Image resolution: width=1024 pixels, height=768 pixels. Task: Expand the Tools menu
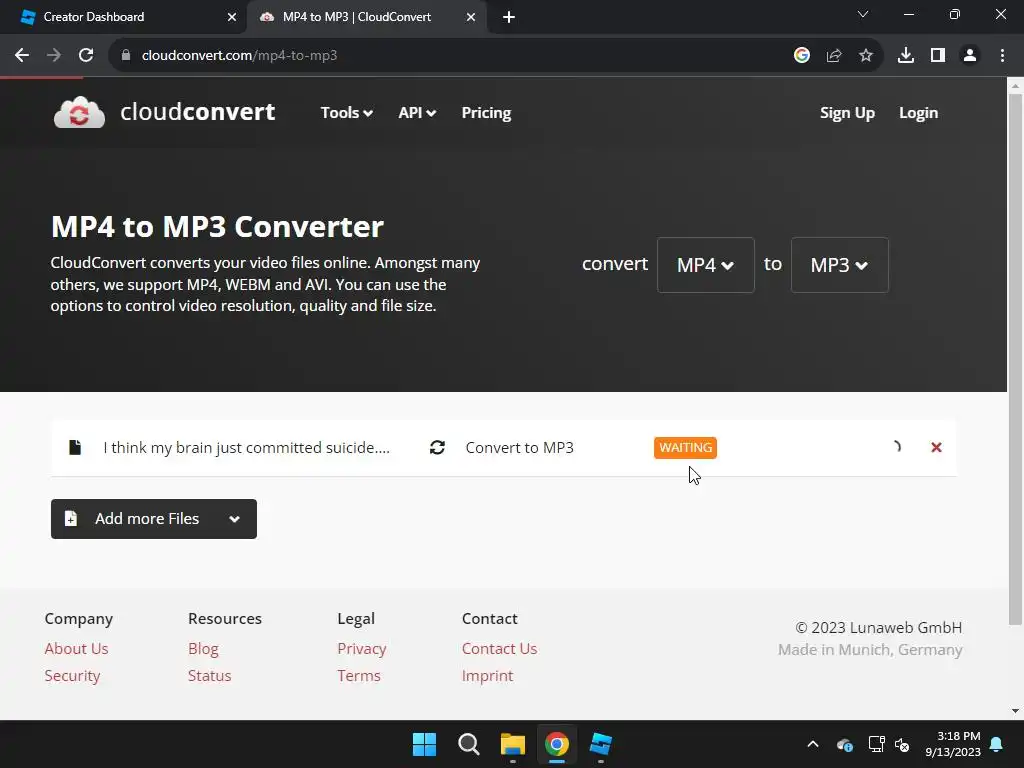(x=346, y=113)
